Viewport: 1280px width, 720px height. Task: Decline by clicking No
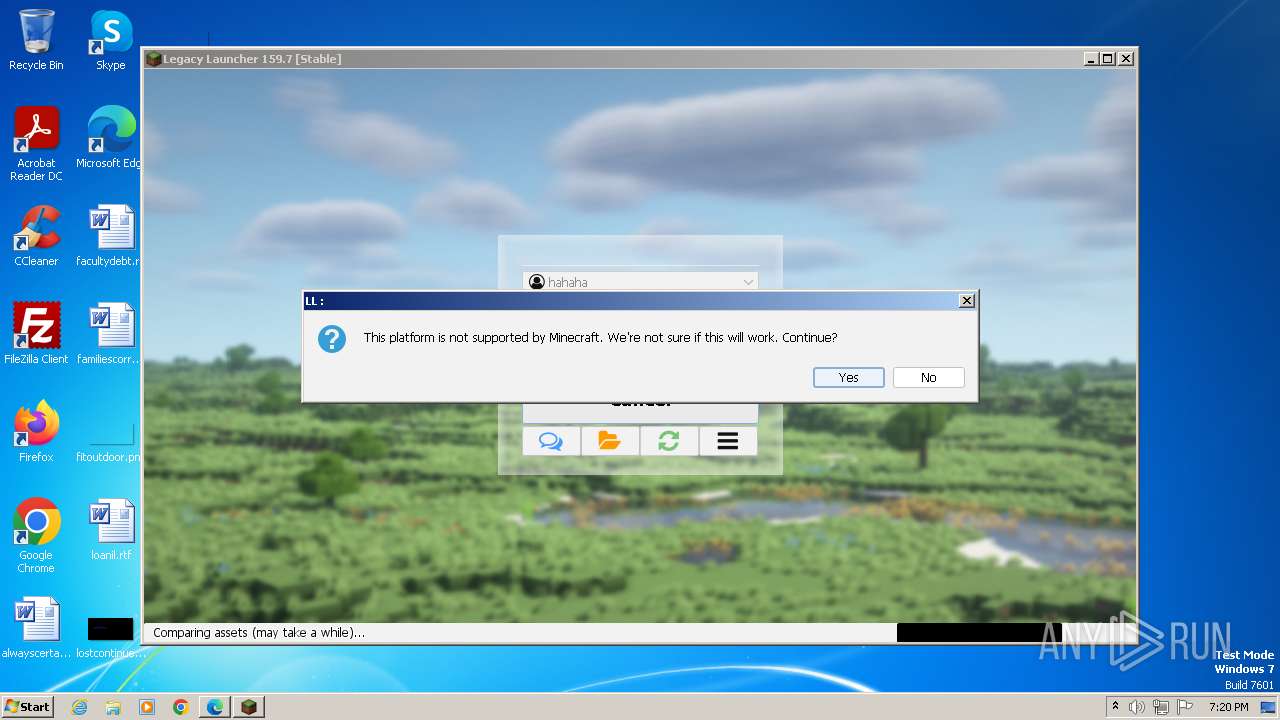click(928, 377)
